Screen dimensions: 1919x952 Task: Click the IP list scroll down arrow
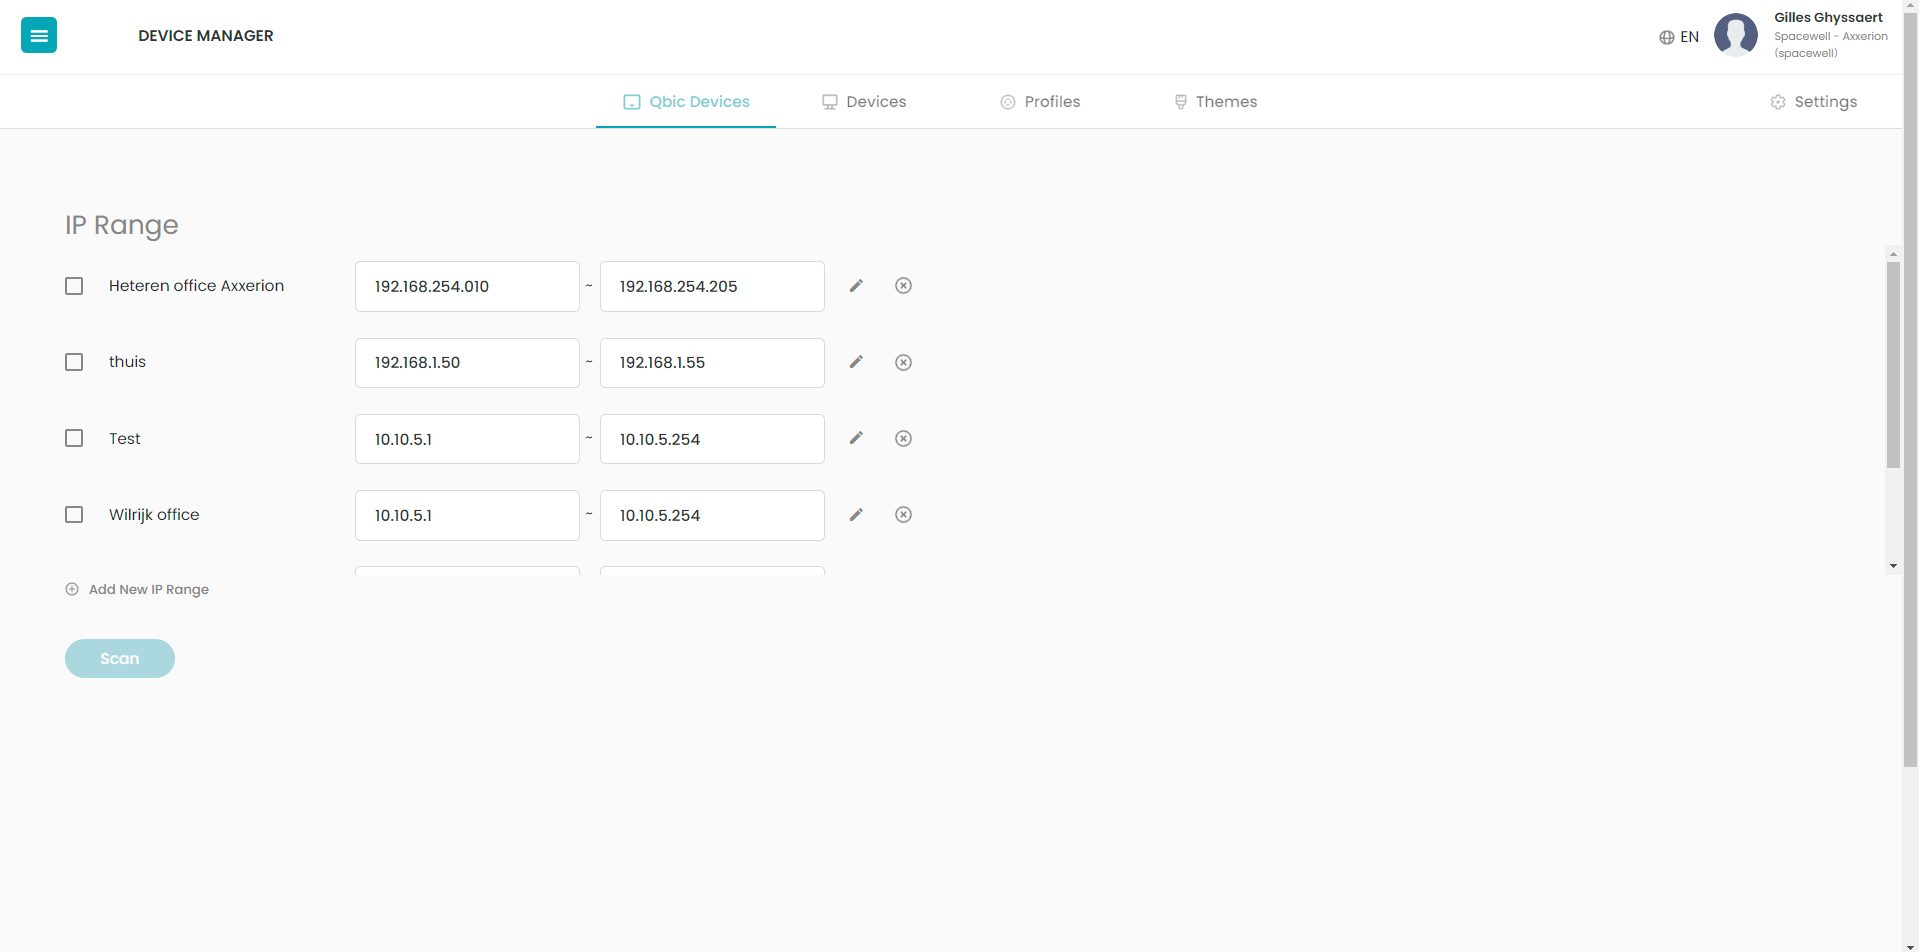click(x=1893, y=566)
